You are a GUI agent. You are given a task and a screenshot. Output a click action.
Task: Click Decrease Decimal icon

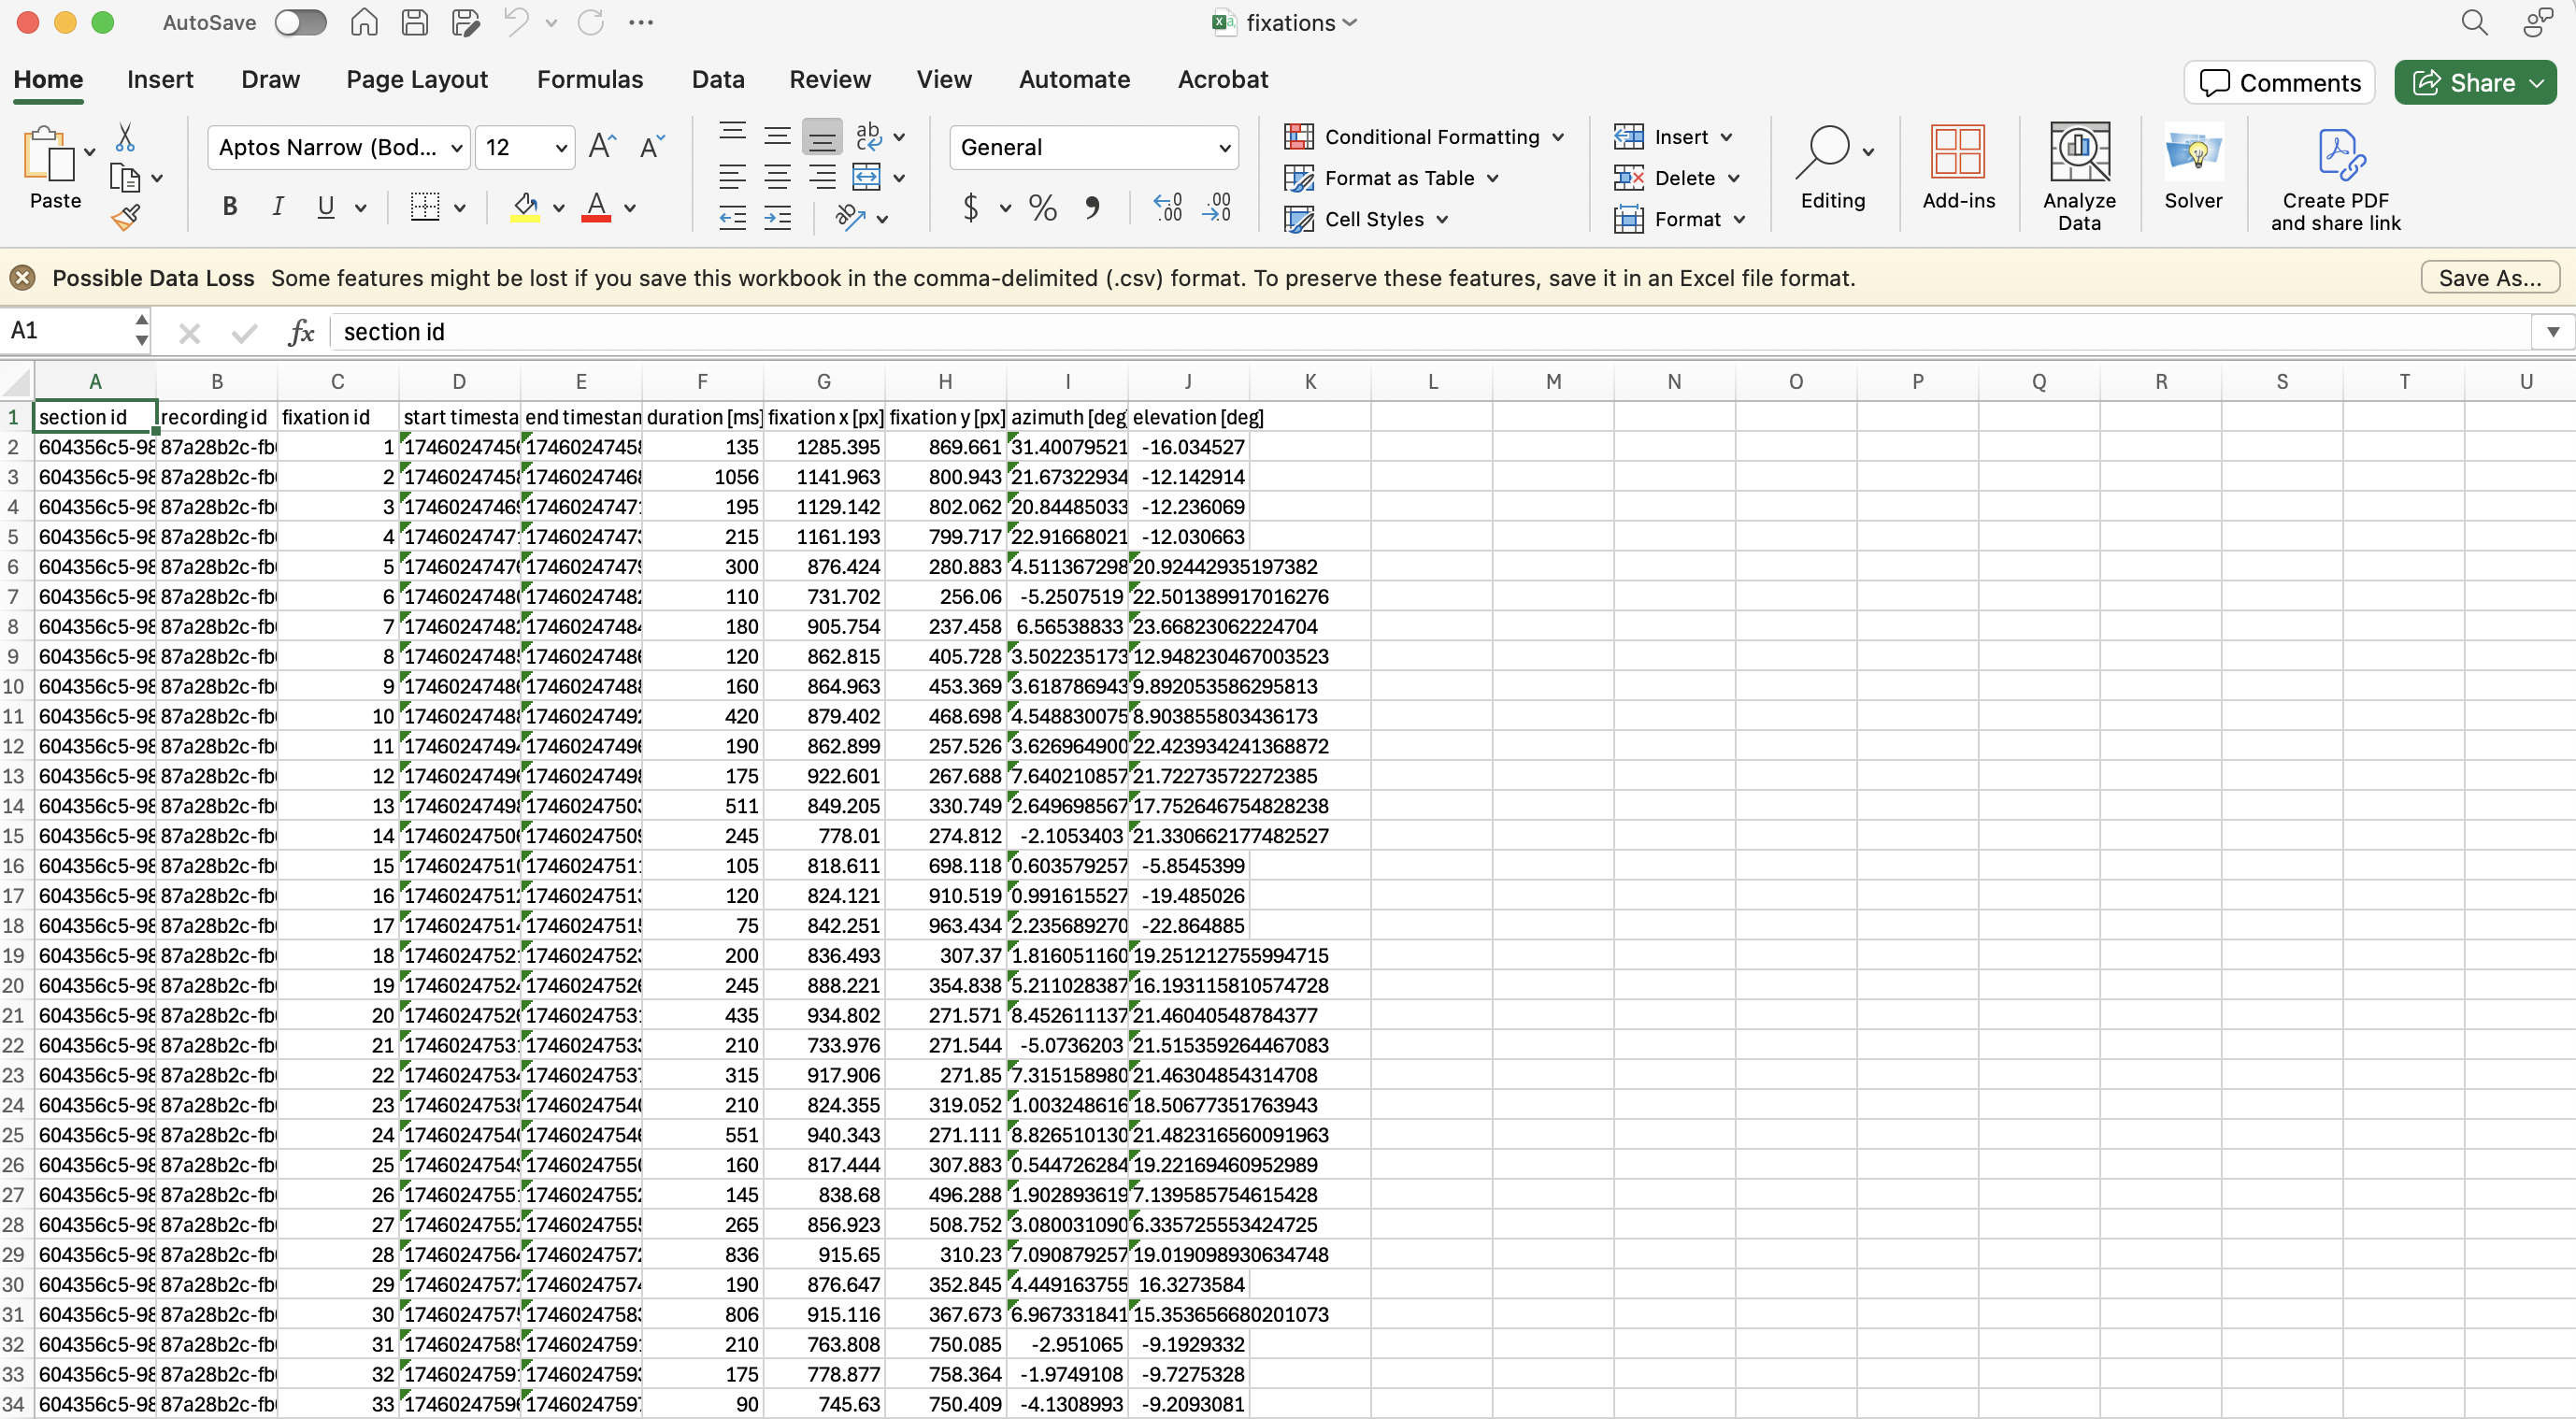pos(1217,207)
